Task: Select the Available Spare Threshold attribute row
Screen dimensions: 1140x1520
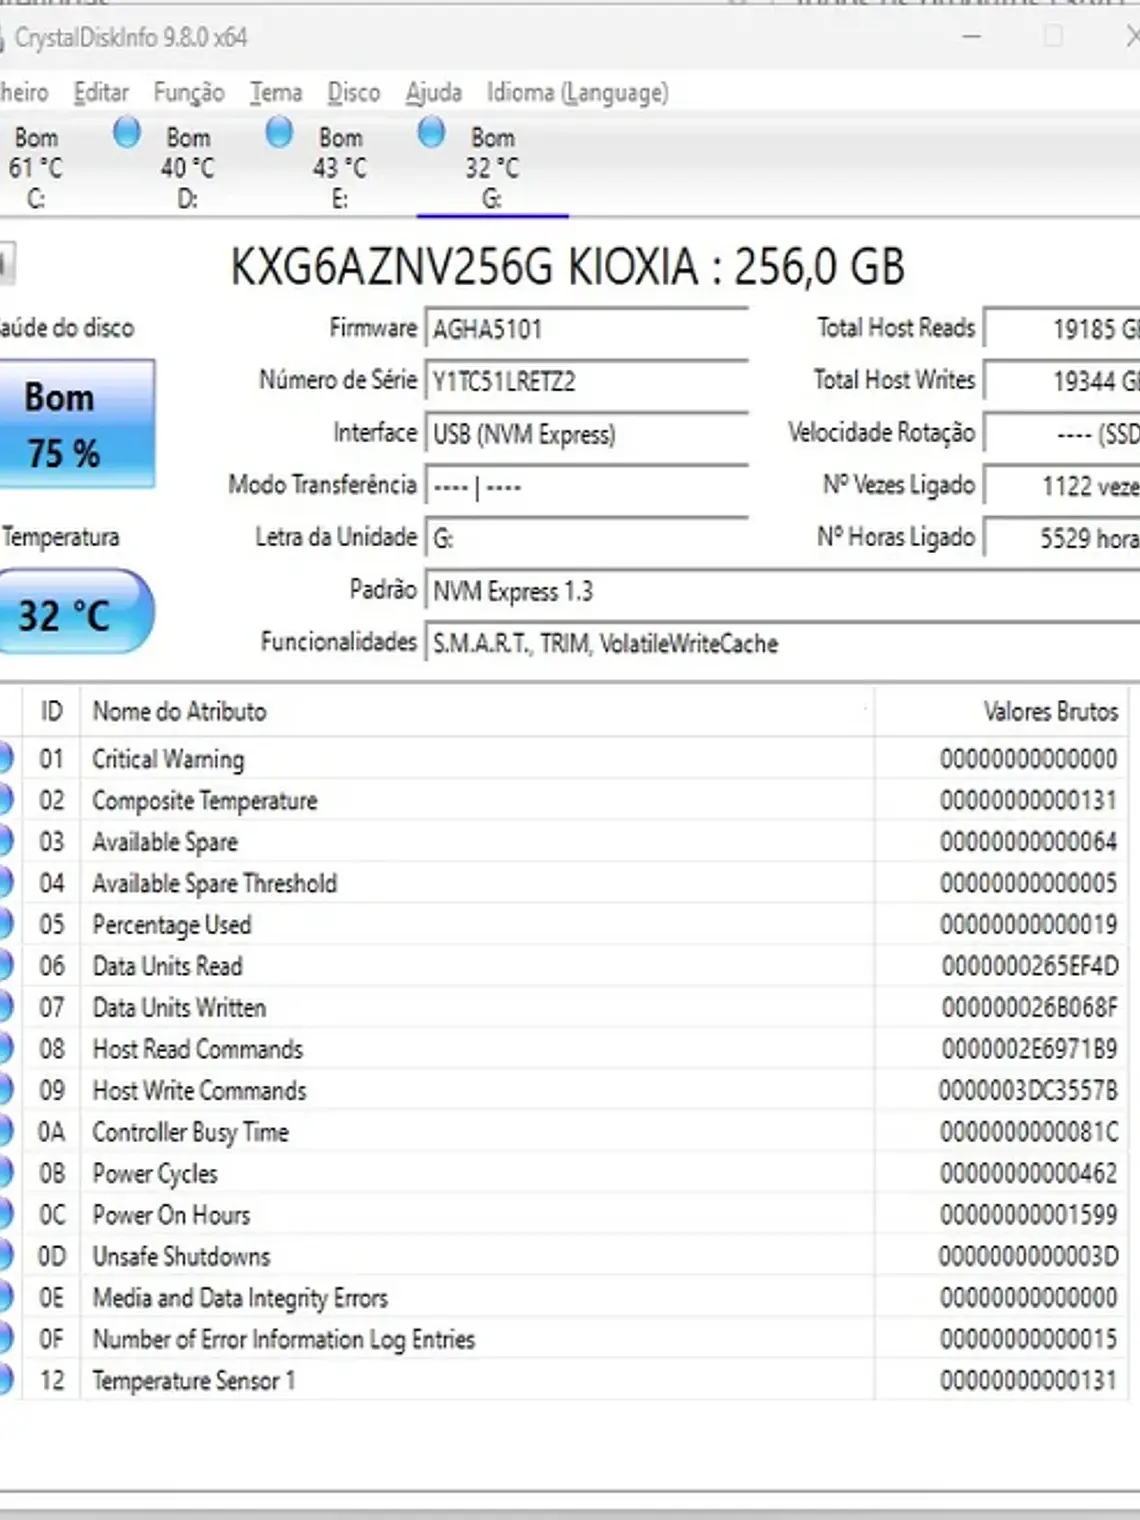Action: pyautogui.click(x=565, y=883)
